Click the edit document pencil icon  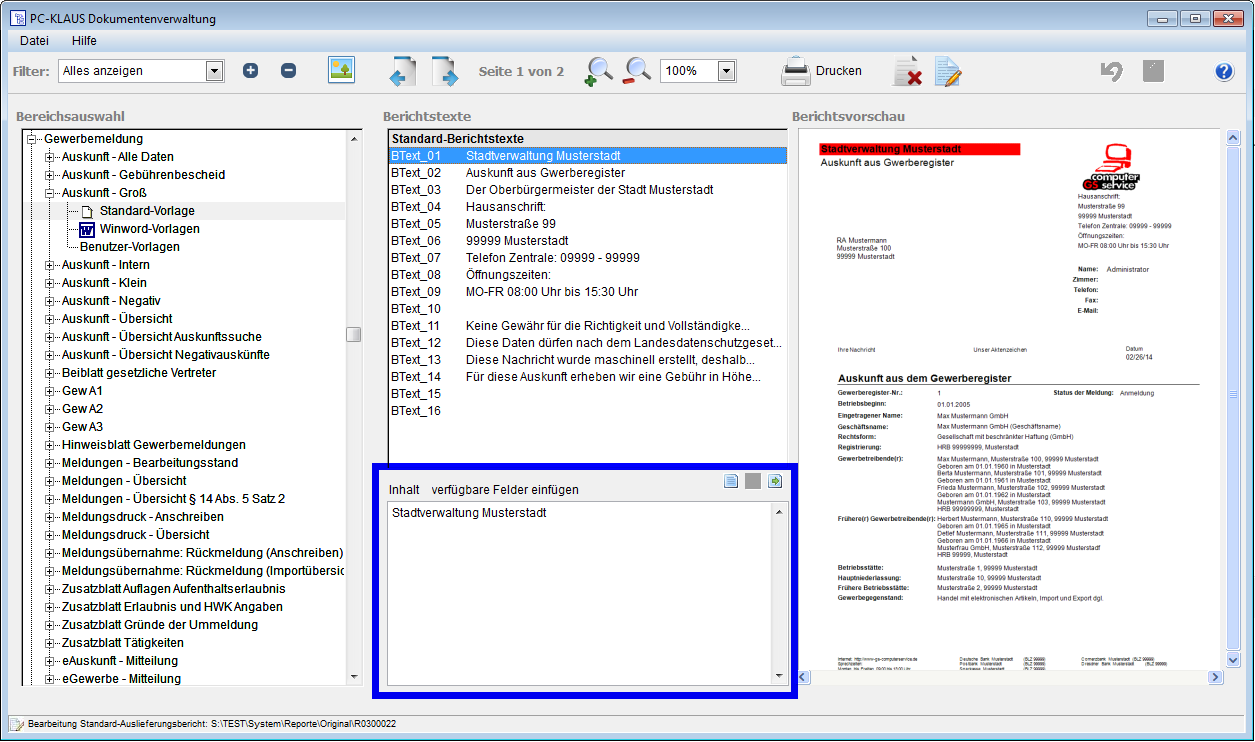pyautogui.click(x=947, y=71)
